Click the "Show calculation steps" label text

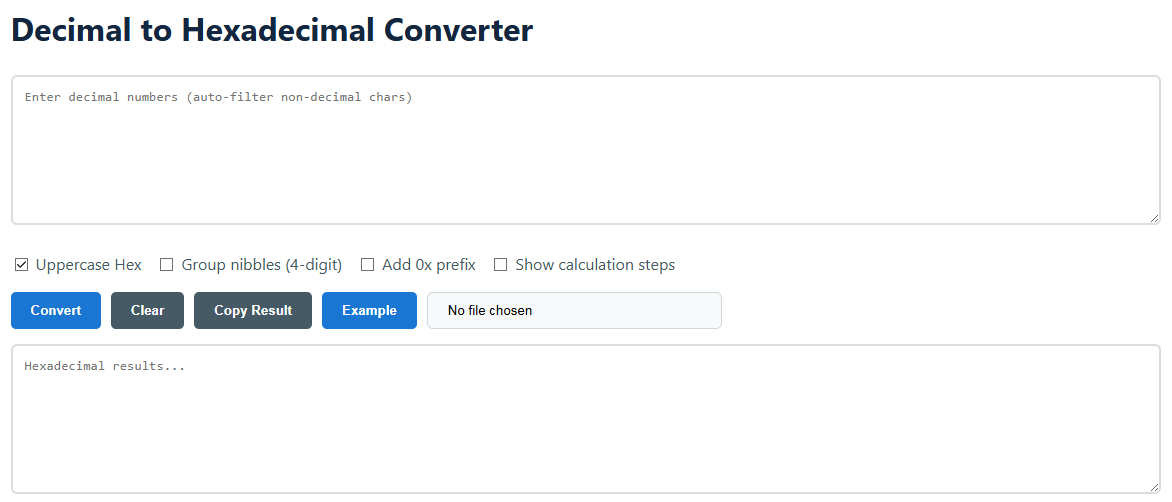(x=595, y=265)
